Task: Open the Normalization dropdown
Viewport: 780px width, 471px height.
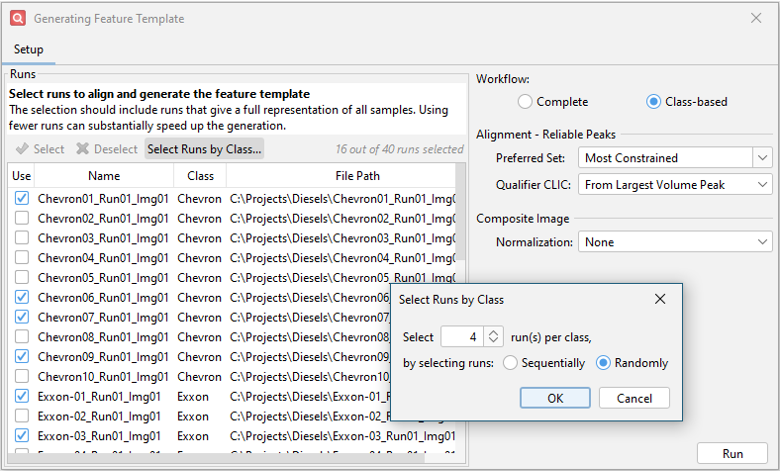Action: coord(675,242)
